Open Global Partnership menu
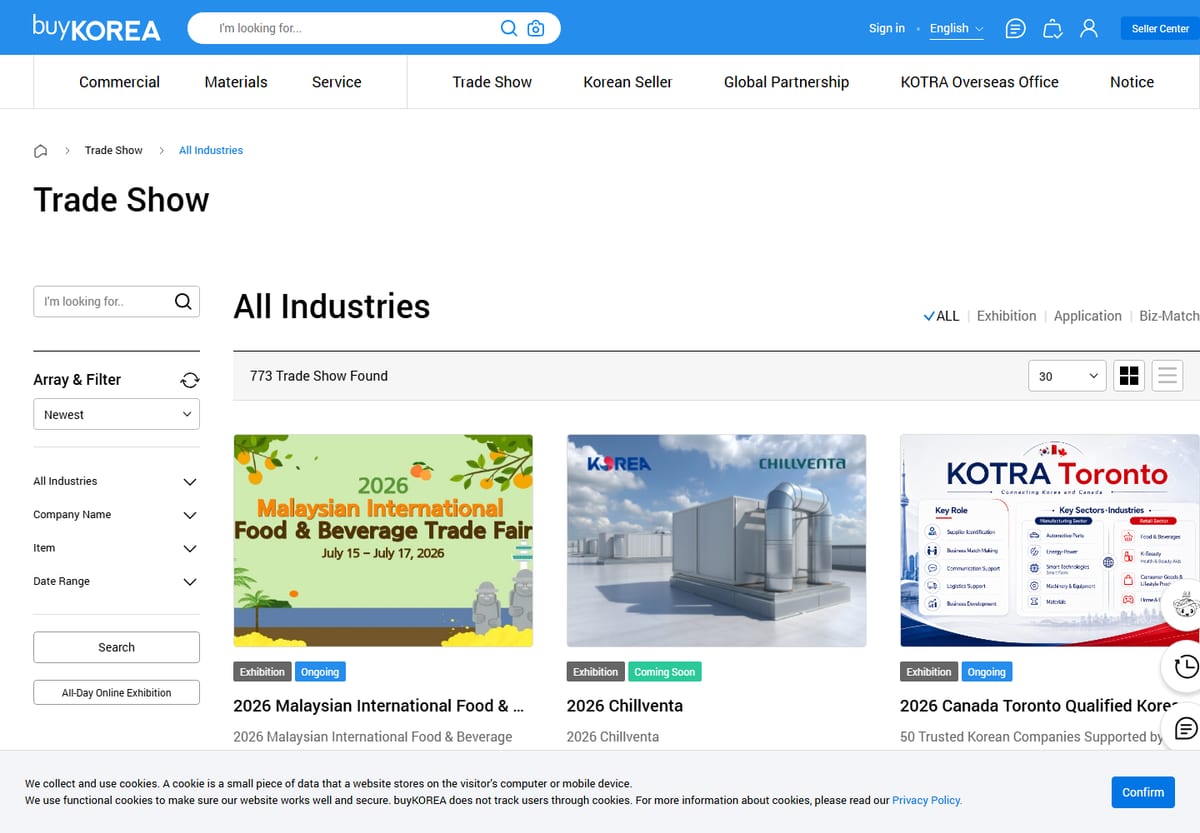The width and height of the screenshot is (1200, 833). tap(786, 82)
